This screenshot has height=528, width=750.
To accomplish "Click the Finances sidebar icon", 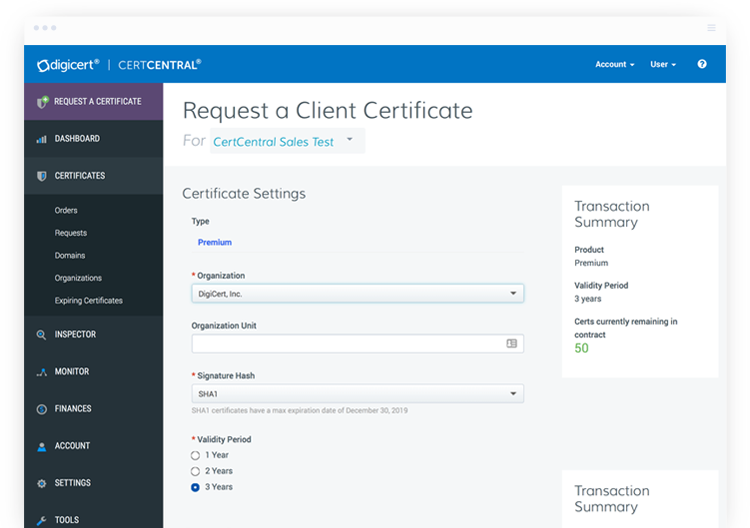I will point(42,409).
